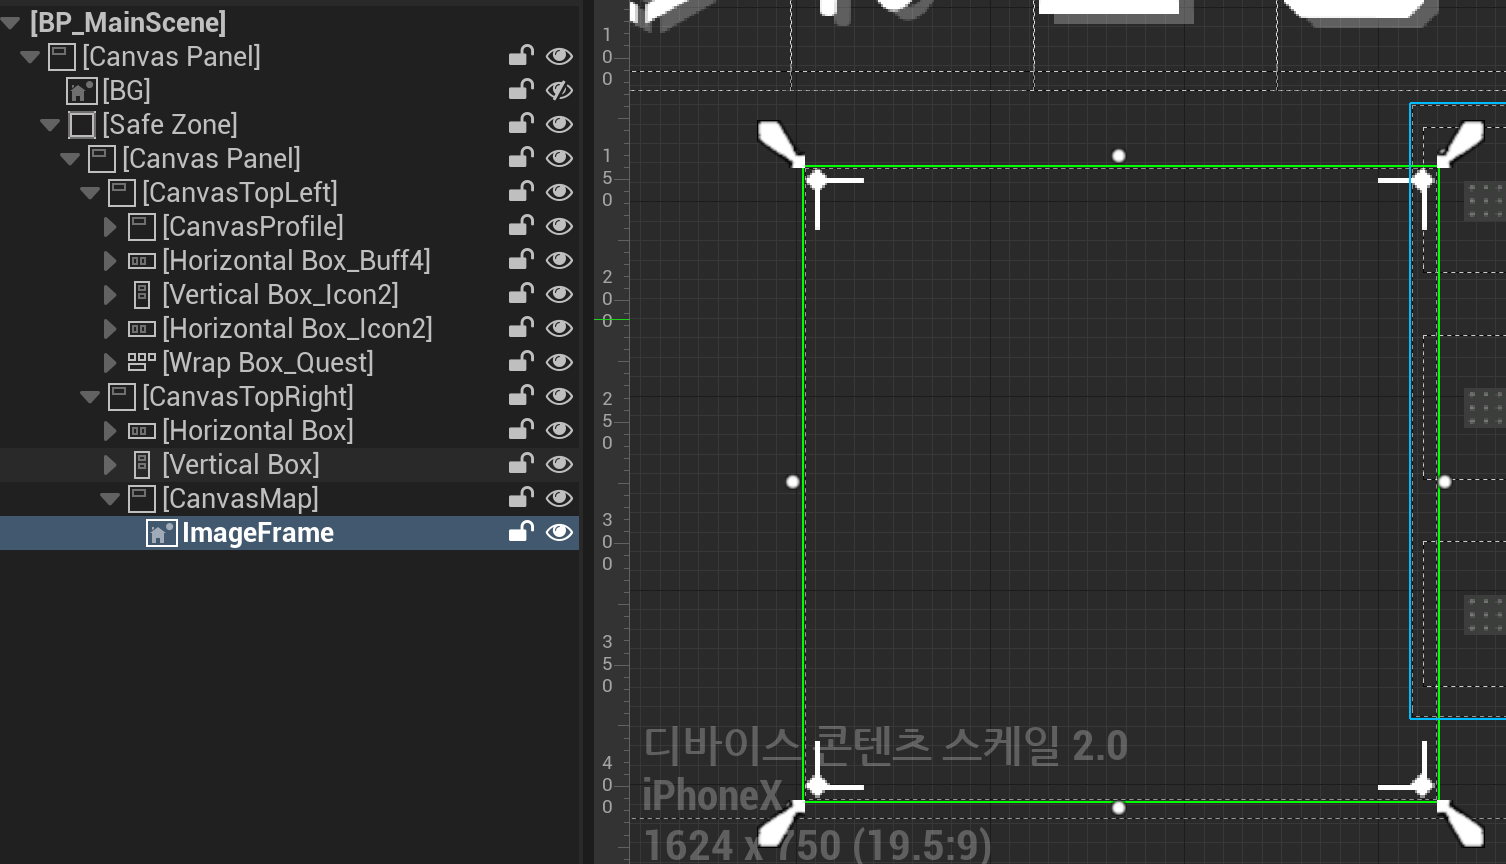
Task: Lock the ImageFrame widget
Action: (x=521, y=532)
